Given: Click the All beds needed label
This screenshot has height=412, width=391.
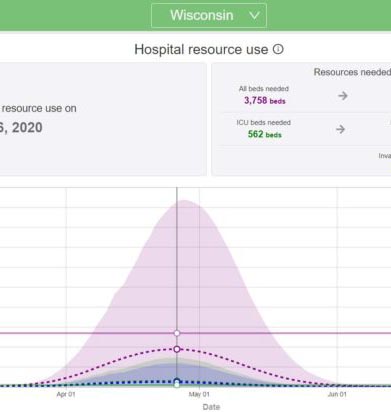Looking at the screenshot, I should point(264,89).
